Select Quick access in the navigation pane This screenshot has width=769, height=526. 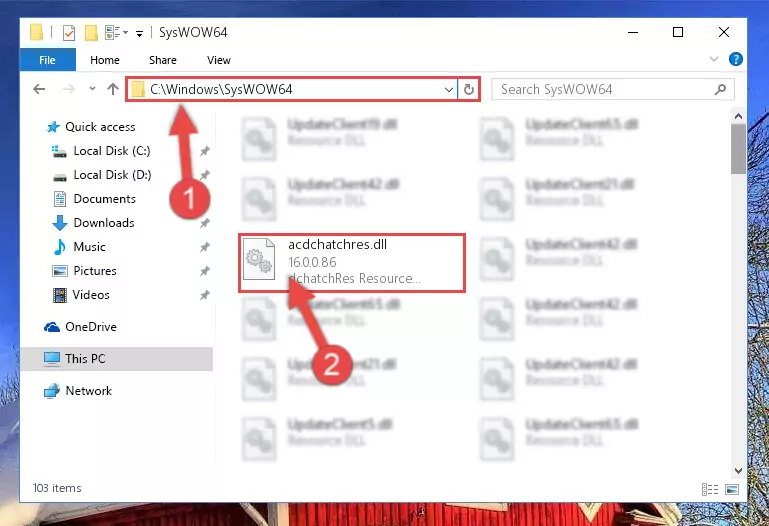pos(100,127)
